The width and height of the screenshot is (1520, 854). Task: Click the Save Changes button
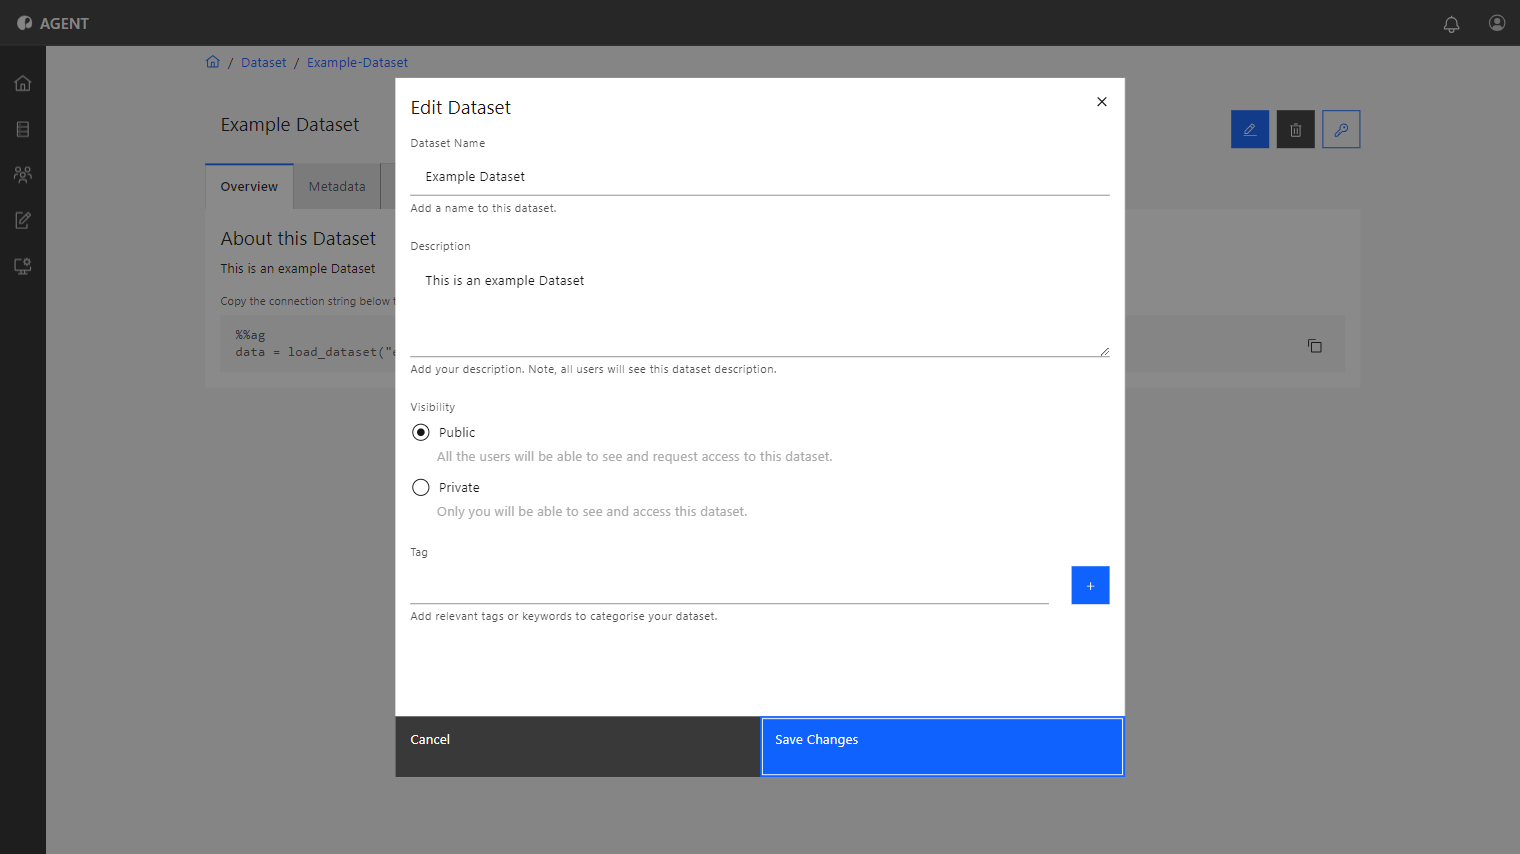coord(942,746)
